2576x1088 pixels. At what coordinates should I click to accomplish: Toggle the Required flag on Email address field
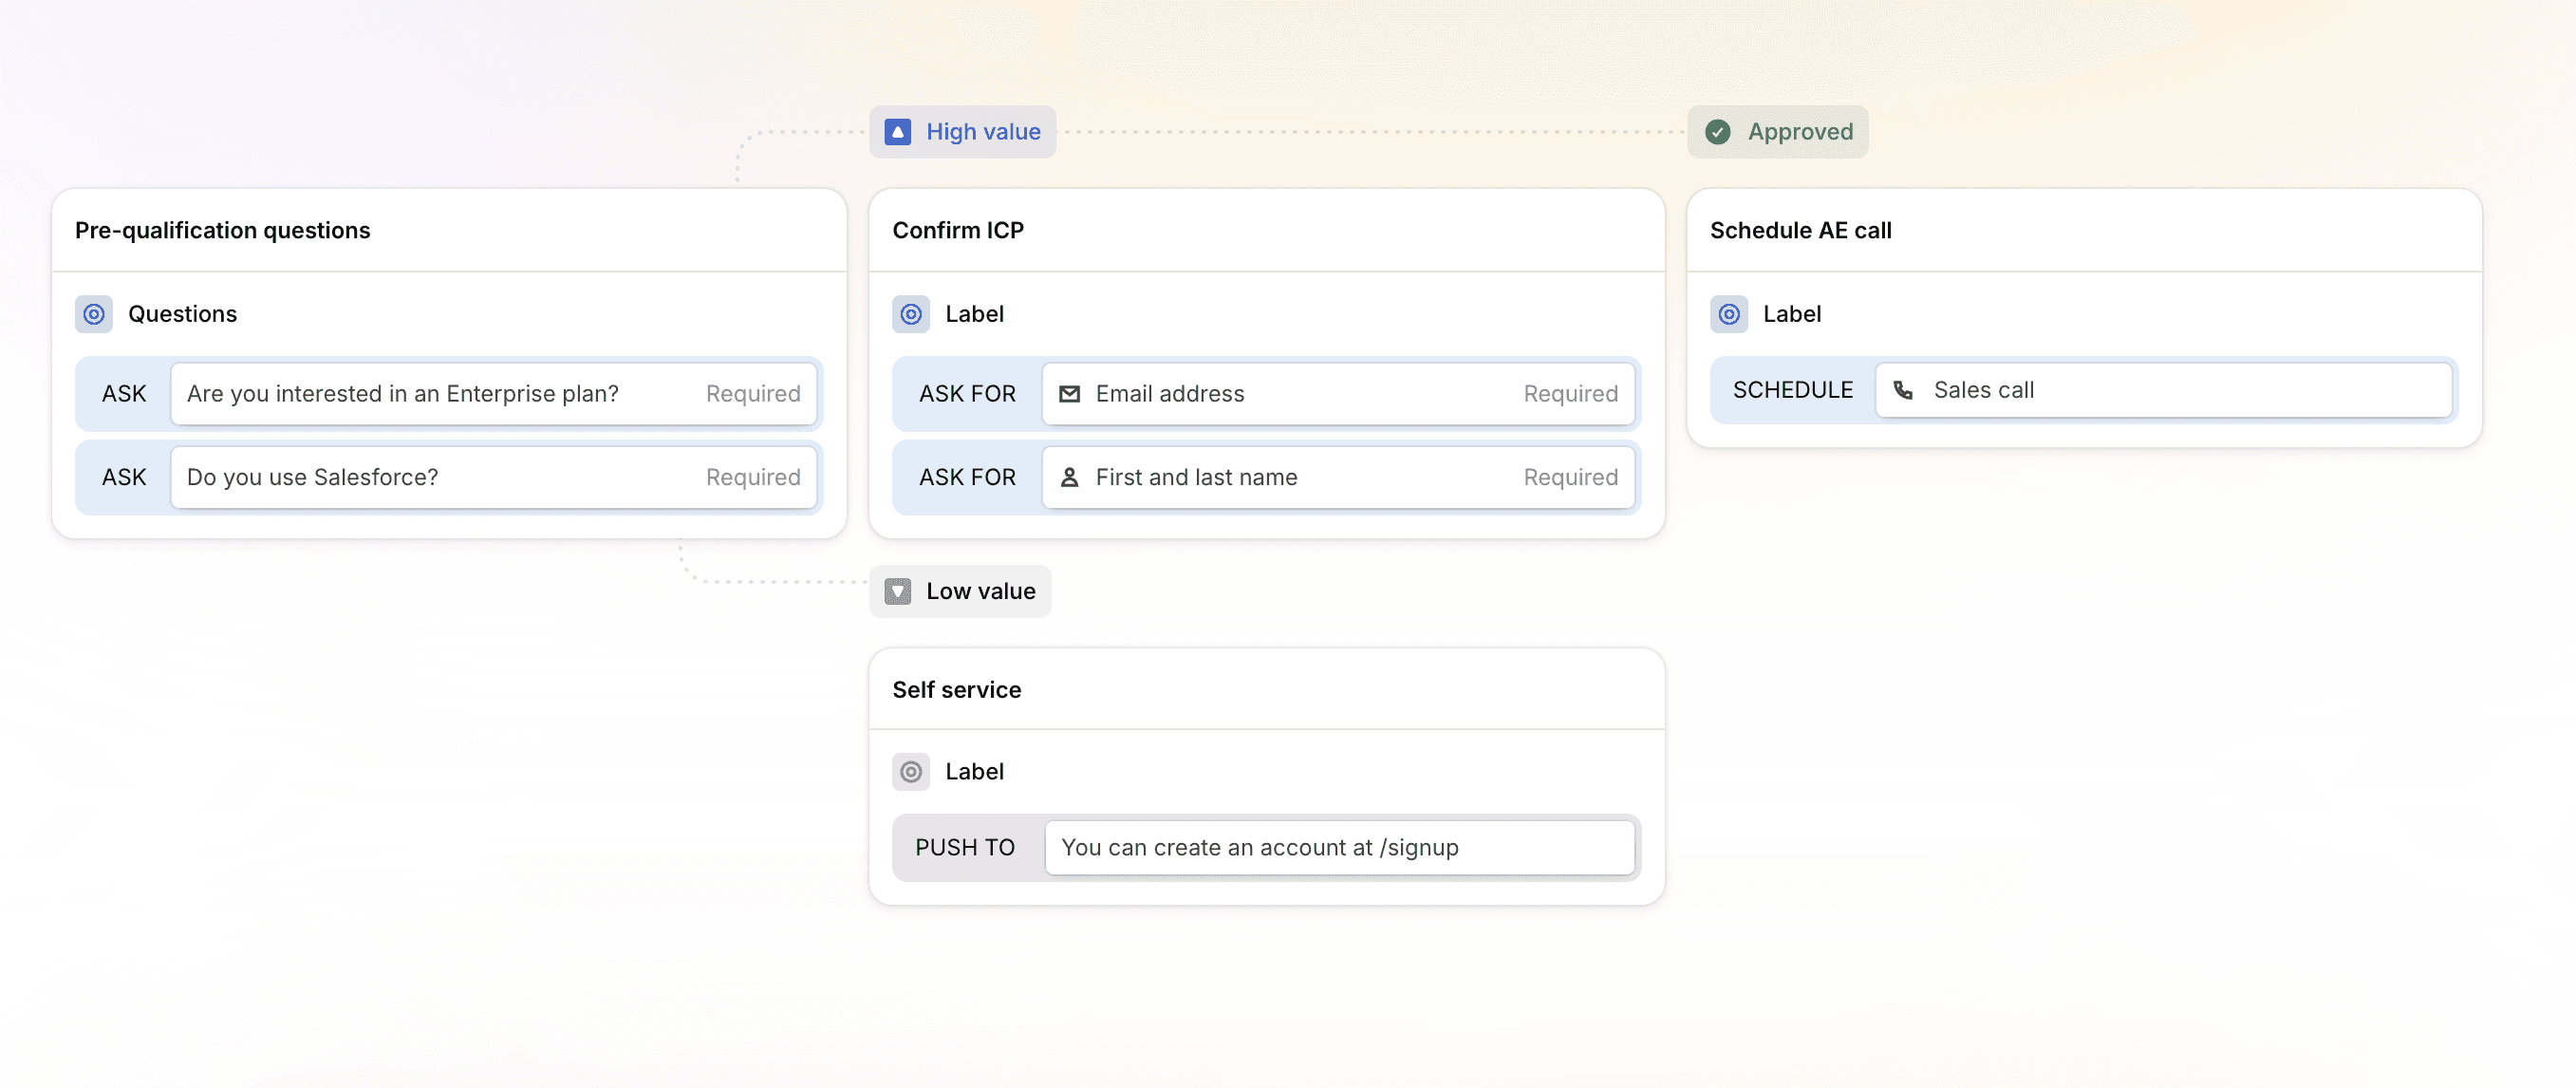[x=1571, y=393]
